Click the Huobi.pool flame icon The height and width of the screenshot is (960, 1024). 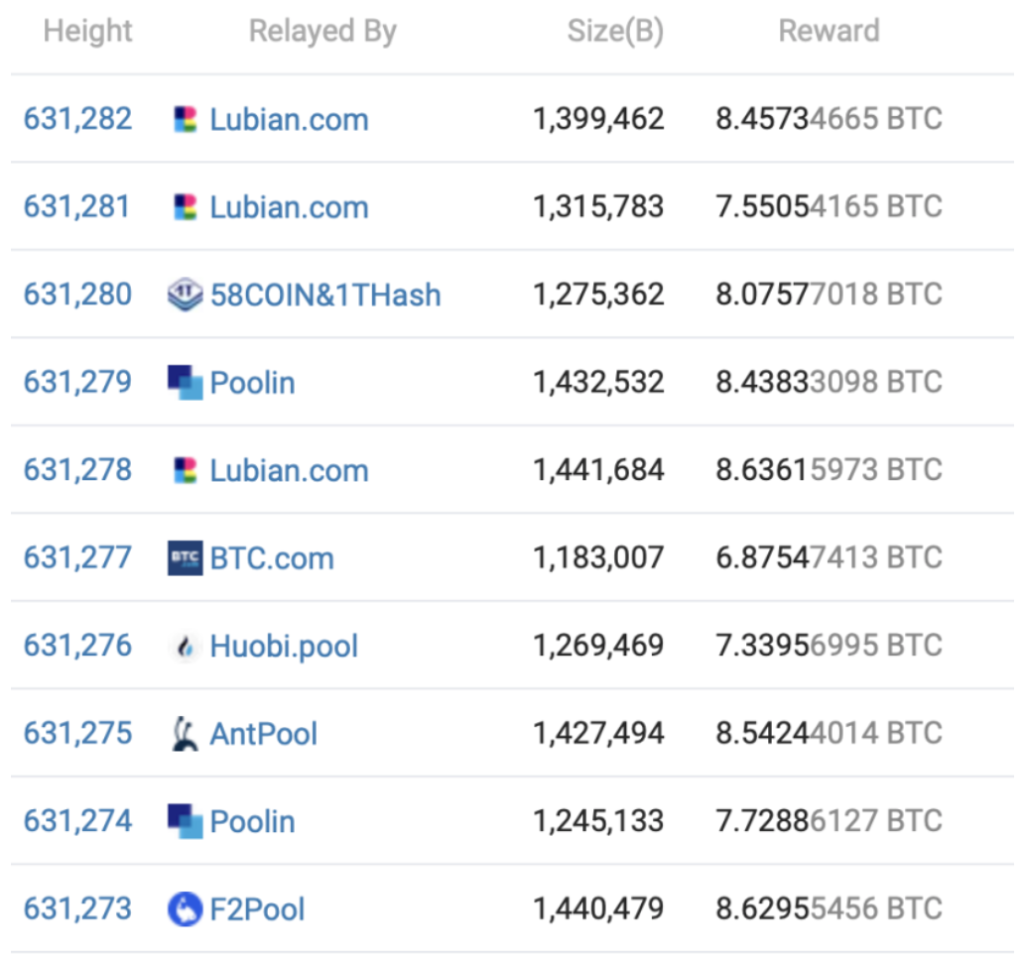click(x=185, y=646)
